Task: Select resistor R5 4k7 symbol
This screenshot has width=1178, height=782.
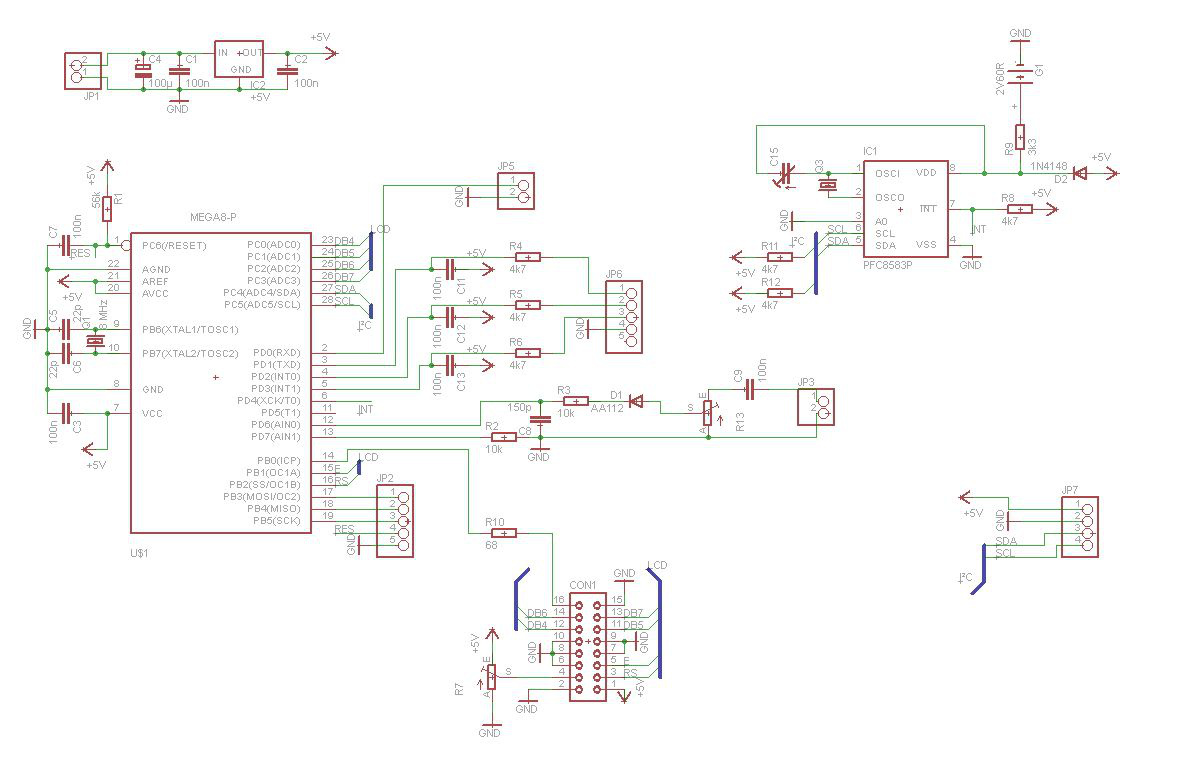Action: click(x=528, y=305)
